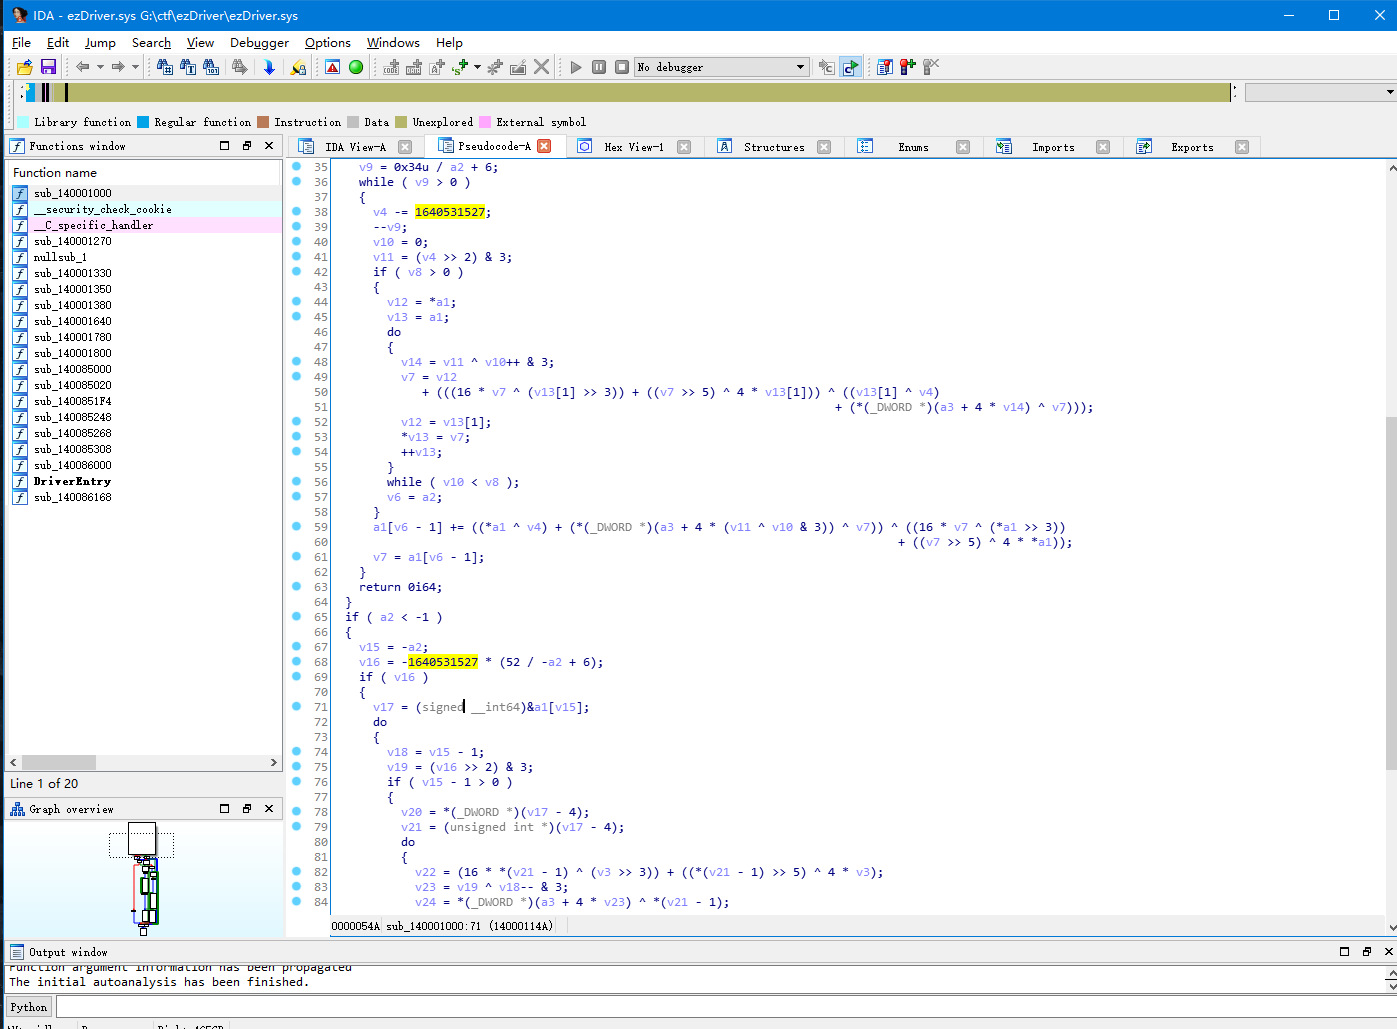This screenshot has width=1397, height=1029.
Task: Open the No debugger dropdown
Action: click(x=800, y=67)
